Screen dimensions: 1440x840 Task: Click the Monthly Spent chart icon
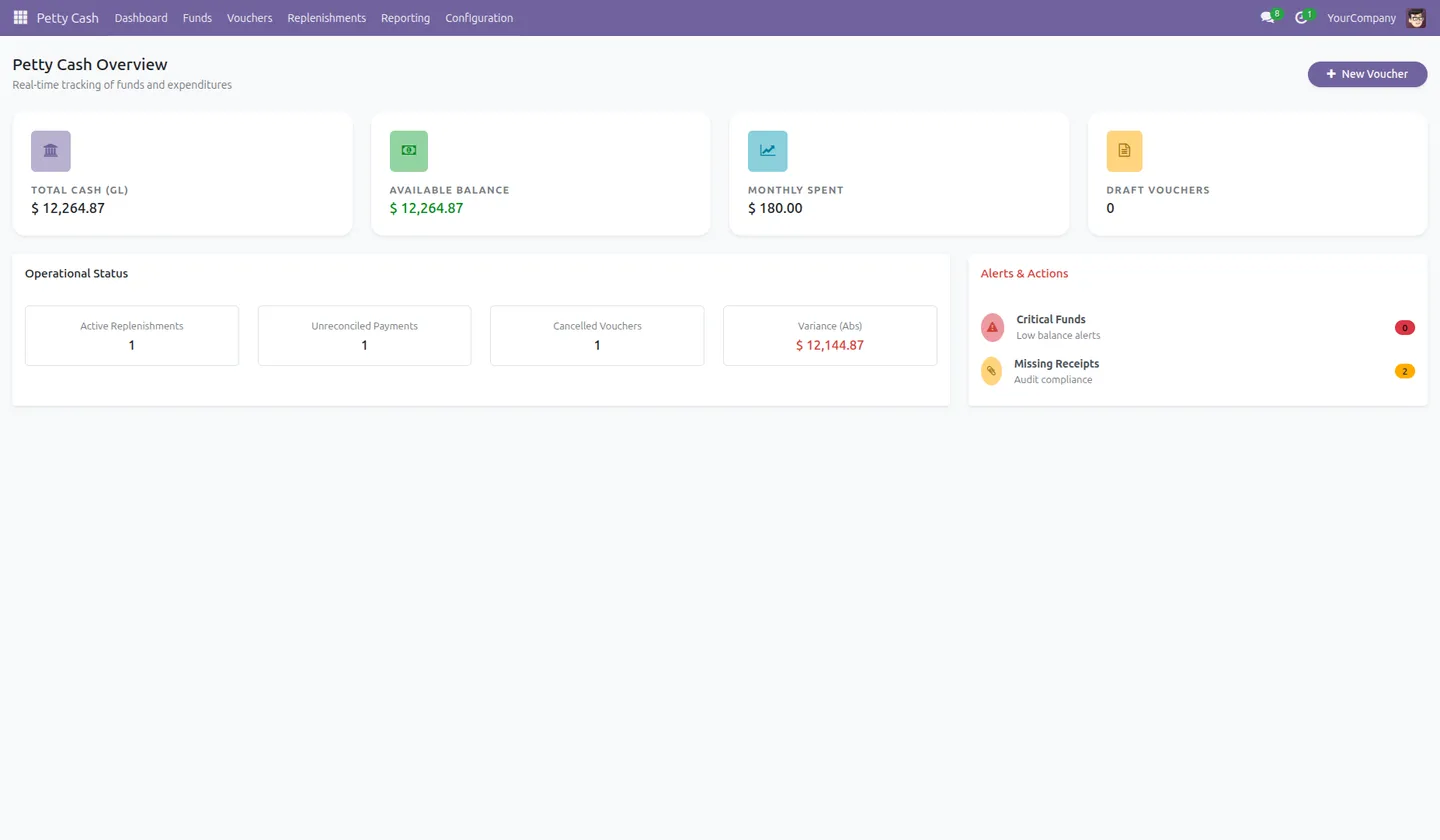[768, 151]
